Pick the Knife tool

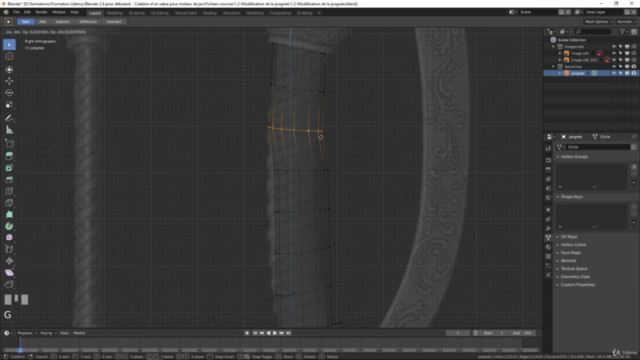(x=9, y=203)
